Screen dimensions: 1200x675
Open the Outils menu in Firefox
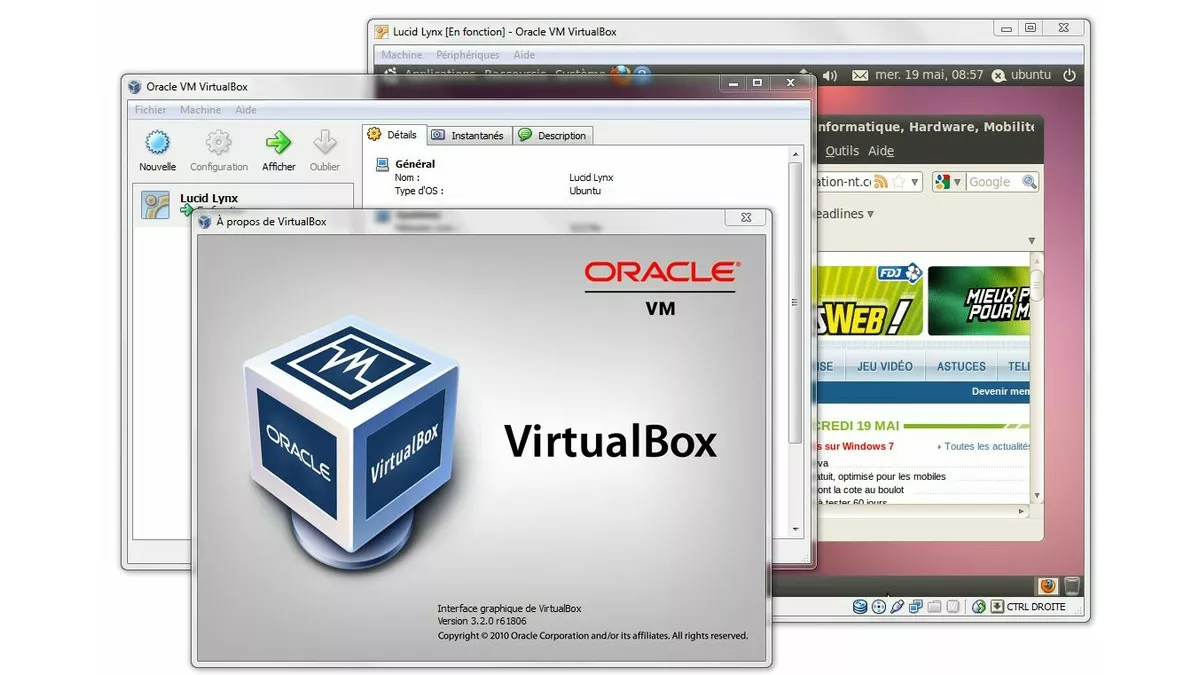tap(842, 151)
